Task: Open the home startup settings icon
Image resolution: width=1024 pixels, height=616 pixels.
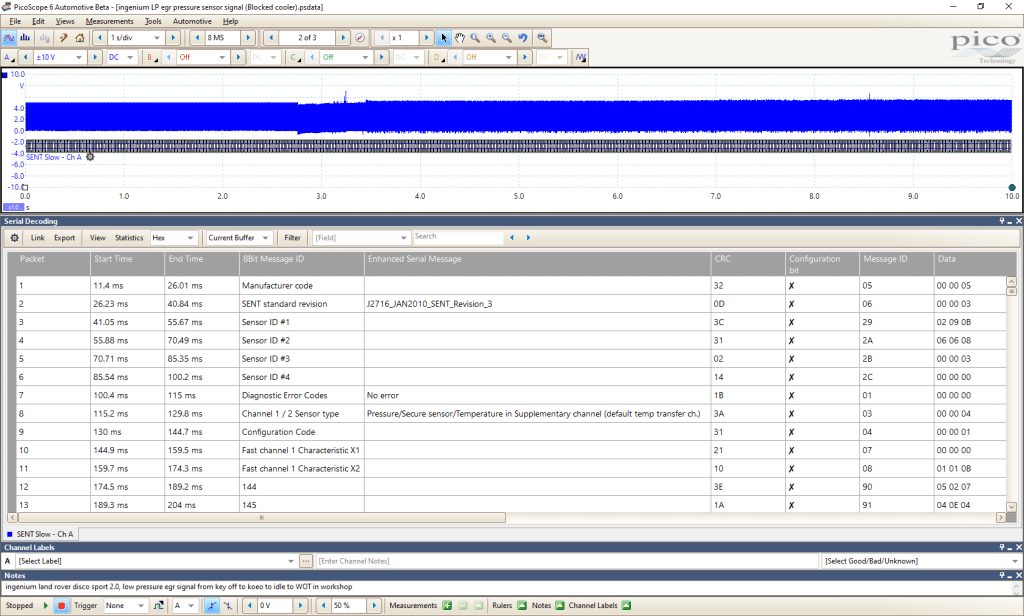Action: coord(80,38)
